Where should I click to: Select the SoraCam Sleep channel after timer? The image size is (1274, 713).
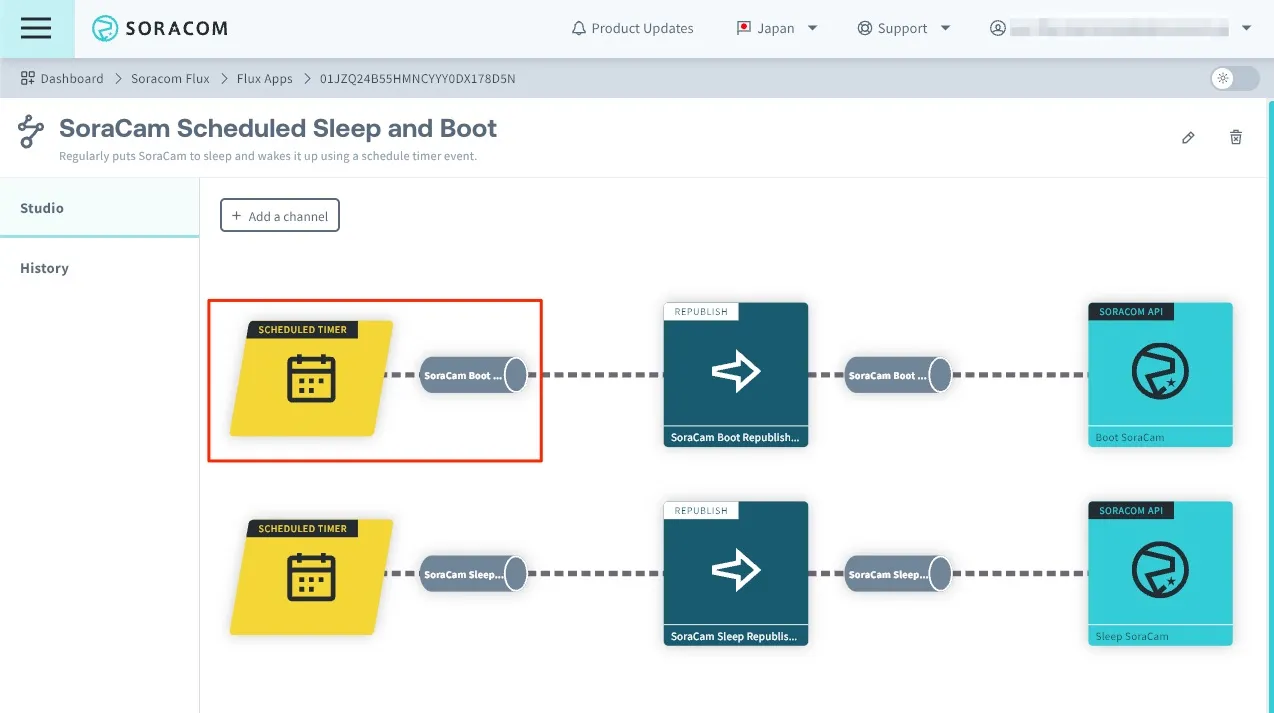pyautogui.click(x=473, y=574)
